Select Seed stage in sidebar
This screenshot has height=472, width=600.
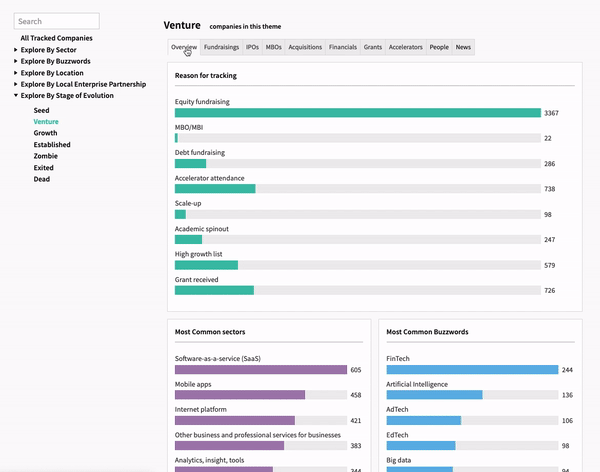41,110
